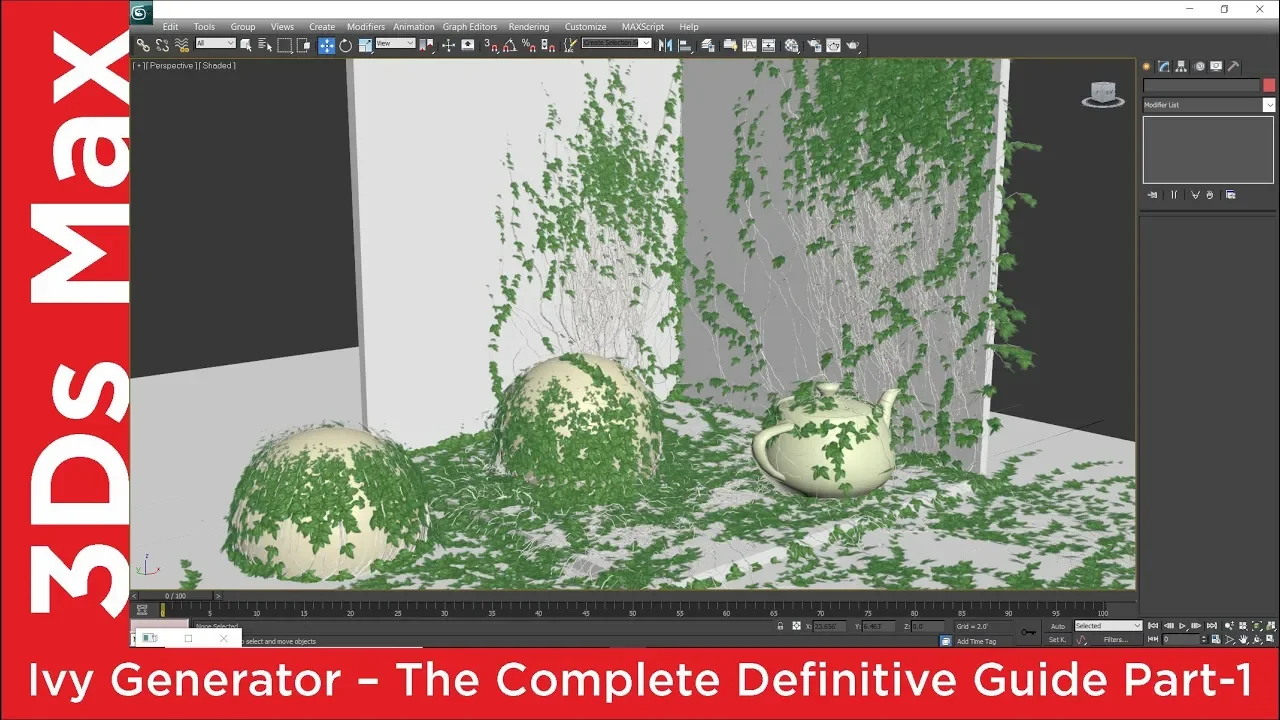This screenshot has width=1280, height=720.
Task: Toggle the Selection Lock padlock icon
Action: tap(780, 626)
